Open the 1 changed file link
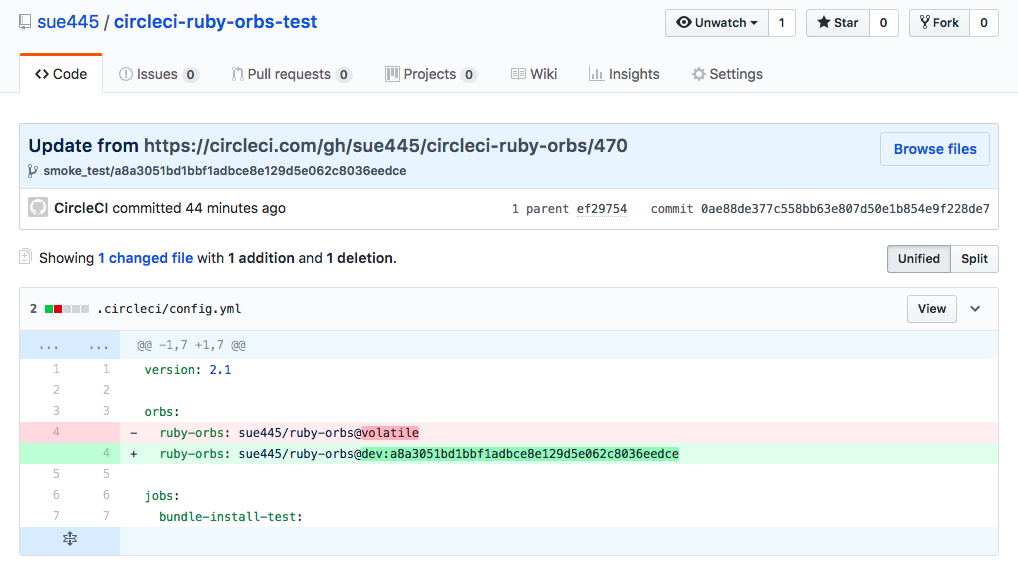The width and height of the screenshot is (1018, 569). [x=145, y=258]
